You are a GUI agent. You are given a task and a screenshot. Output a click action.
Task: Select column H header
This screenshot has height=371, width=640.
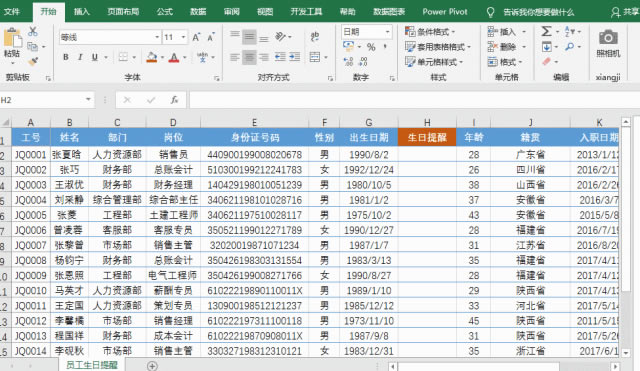coord(427,122)
